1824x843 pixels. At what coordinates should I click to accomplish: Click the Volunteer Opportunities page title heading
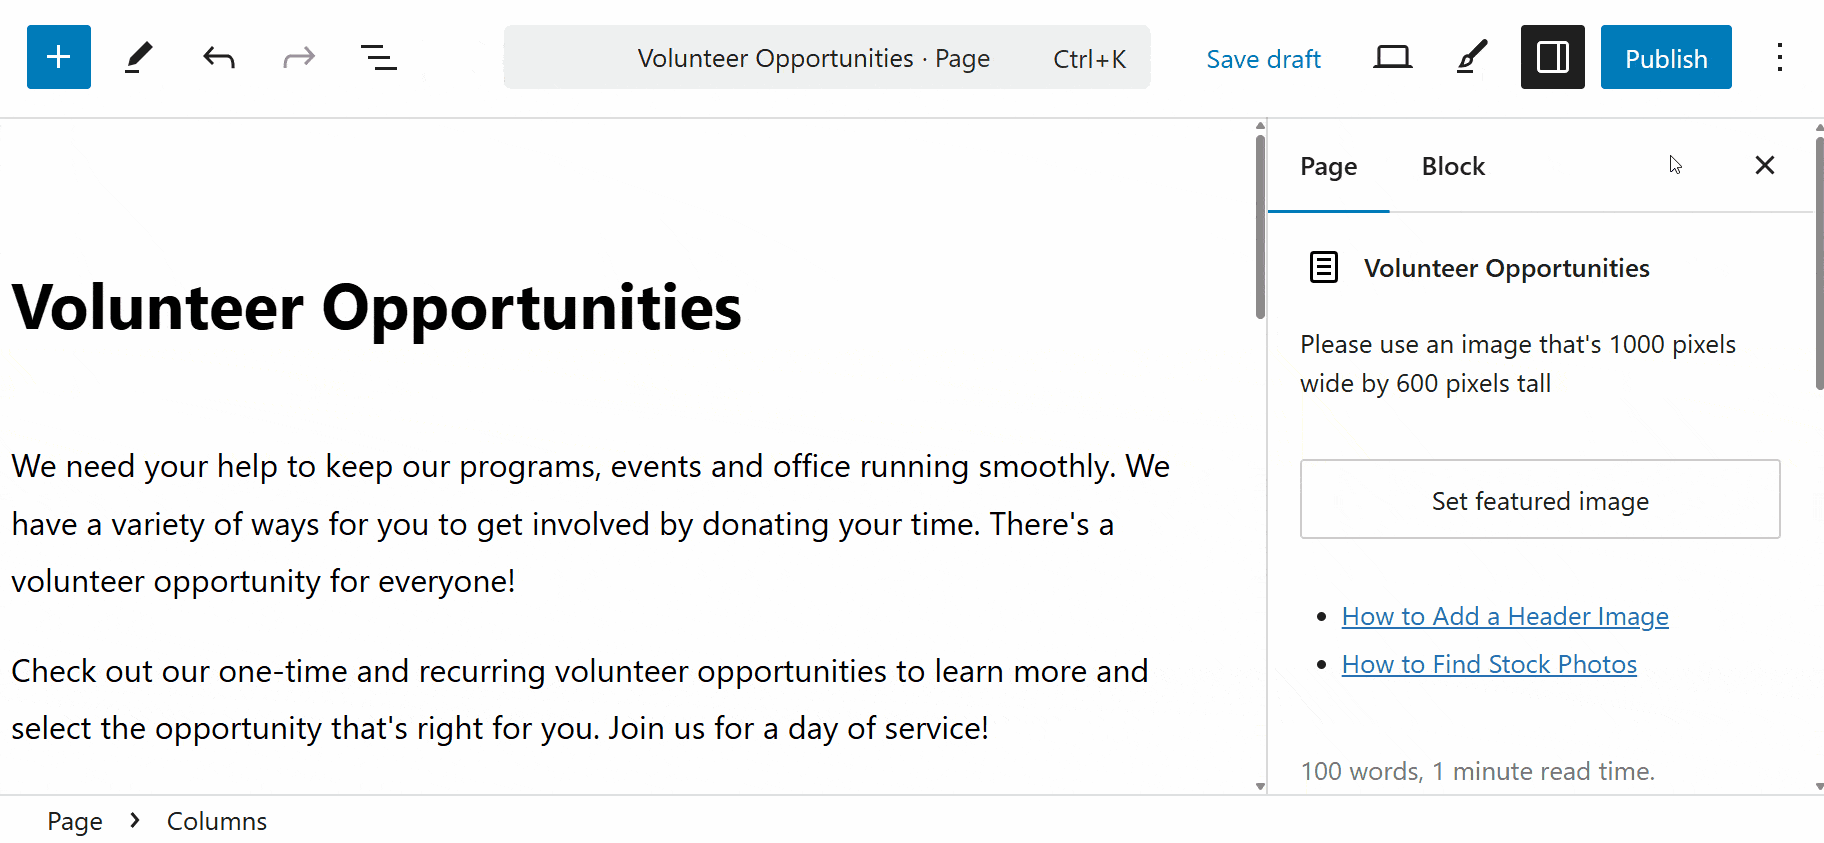pyautogui.click(x=376, y=307)
